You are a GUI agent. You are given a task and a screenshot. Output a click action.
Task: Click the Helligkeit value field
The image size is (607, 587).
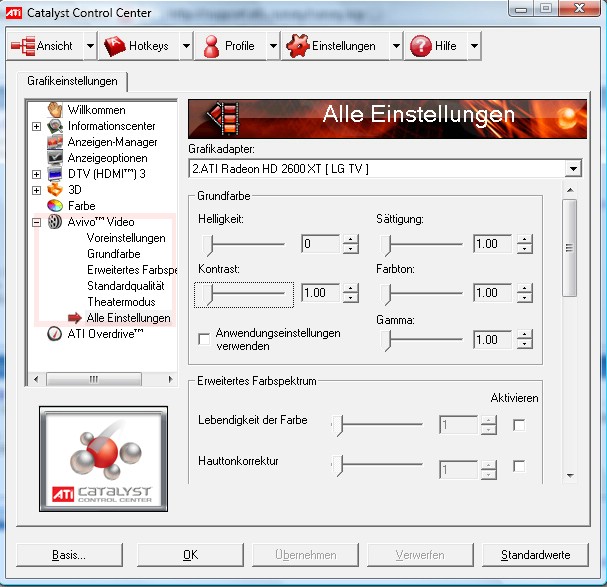click(321, 244)
